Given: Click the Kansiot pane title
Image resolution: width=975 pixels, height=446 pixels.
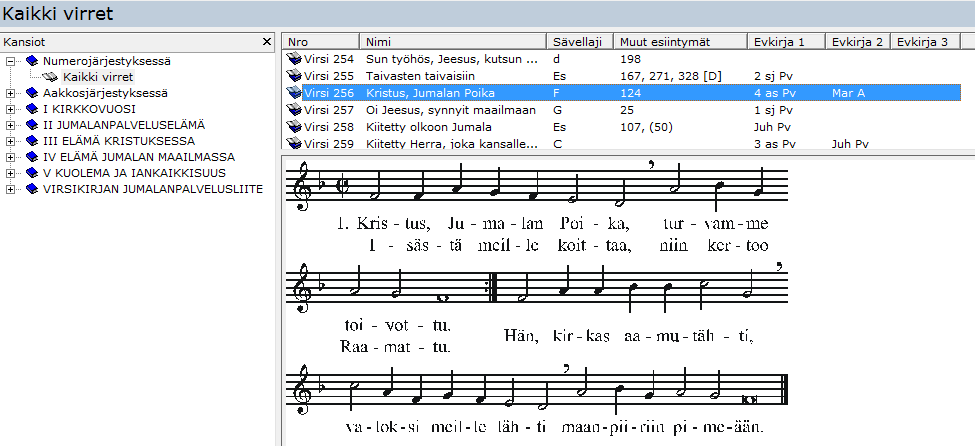Looking at the screenshot, I should pos(24,42).
